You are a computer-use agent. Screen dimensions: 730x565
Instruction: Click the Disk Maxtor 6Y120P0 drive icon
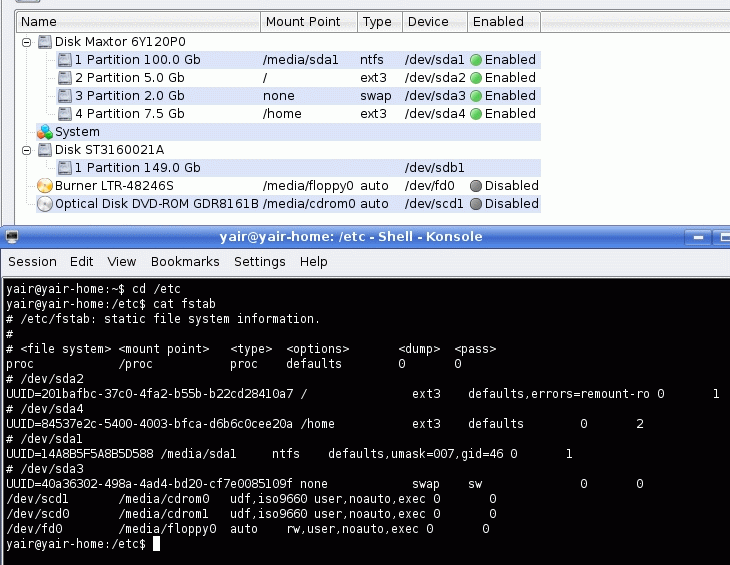pyautogui.click(x=45, y=42)
